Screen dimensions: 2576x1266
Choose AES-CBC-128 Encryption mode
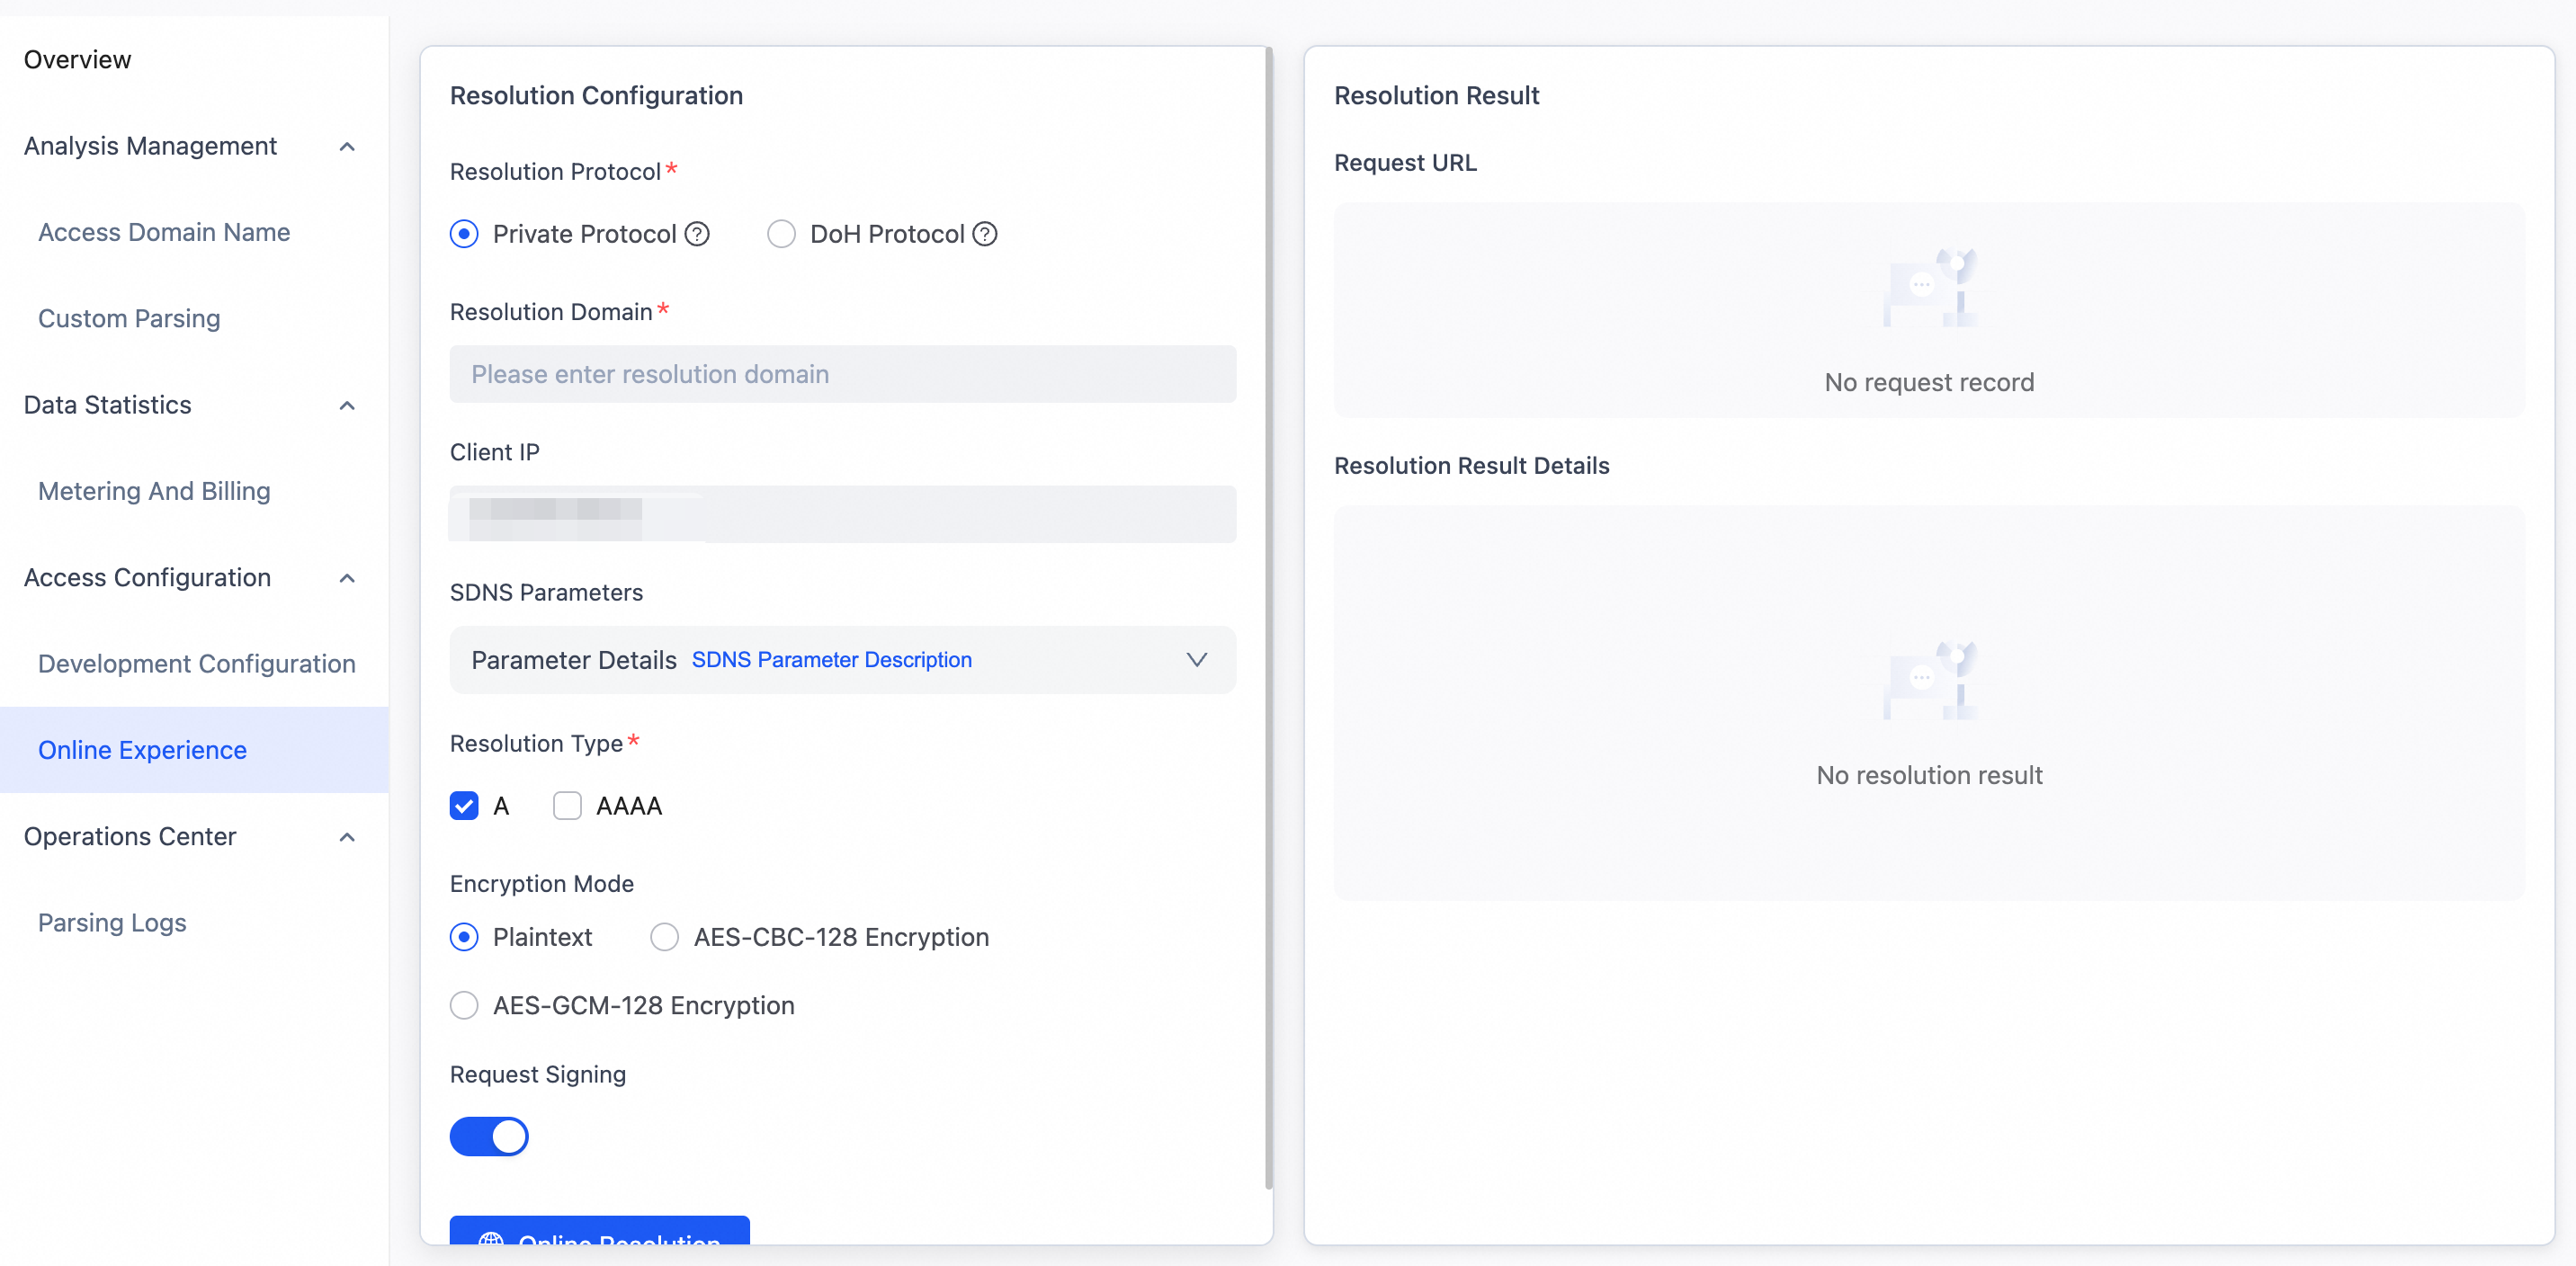665,937
